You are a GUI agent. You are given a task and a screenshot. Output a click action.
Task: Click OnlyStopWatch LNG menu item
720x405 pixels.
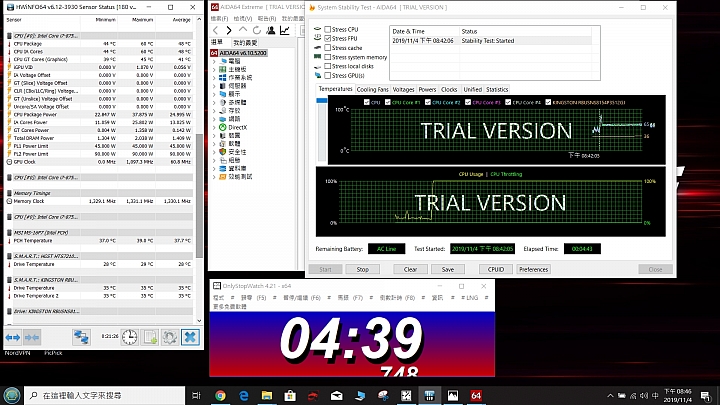tap(470, 298)
